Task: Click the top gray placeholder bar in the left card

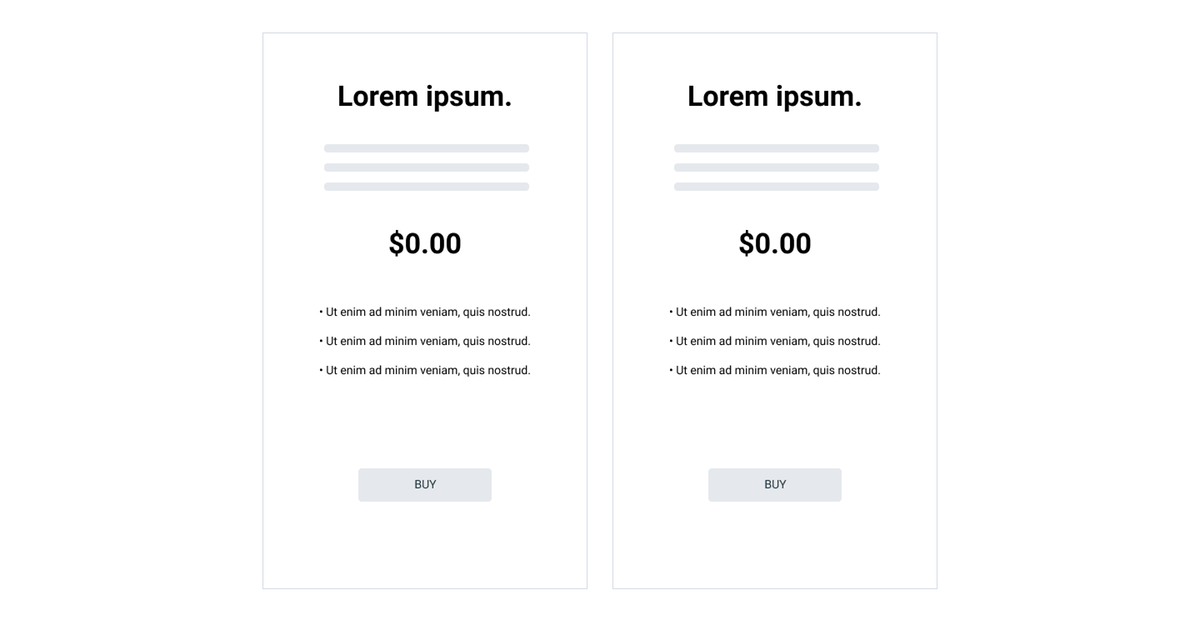Action: click(x=426, y=148)
